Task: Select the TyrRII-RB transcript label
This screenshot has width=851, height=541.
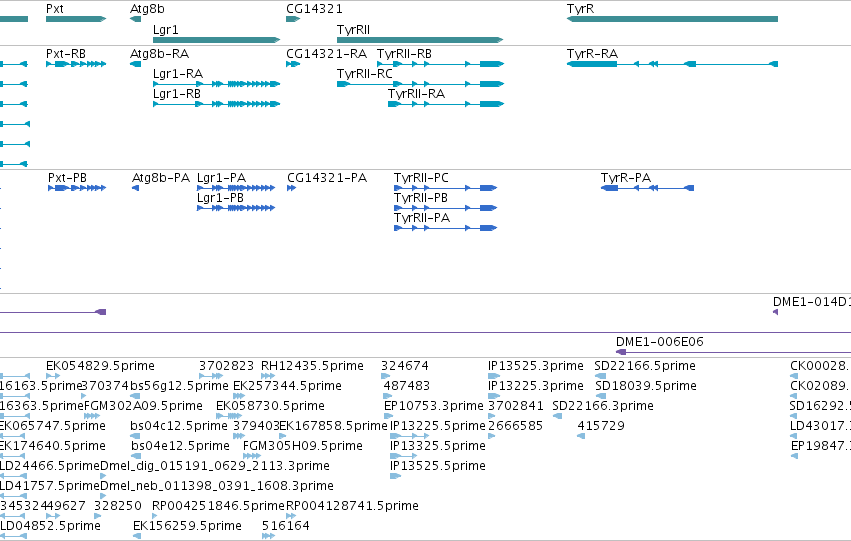Action: click(404, 54)
